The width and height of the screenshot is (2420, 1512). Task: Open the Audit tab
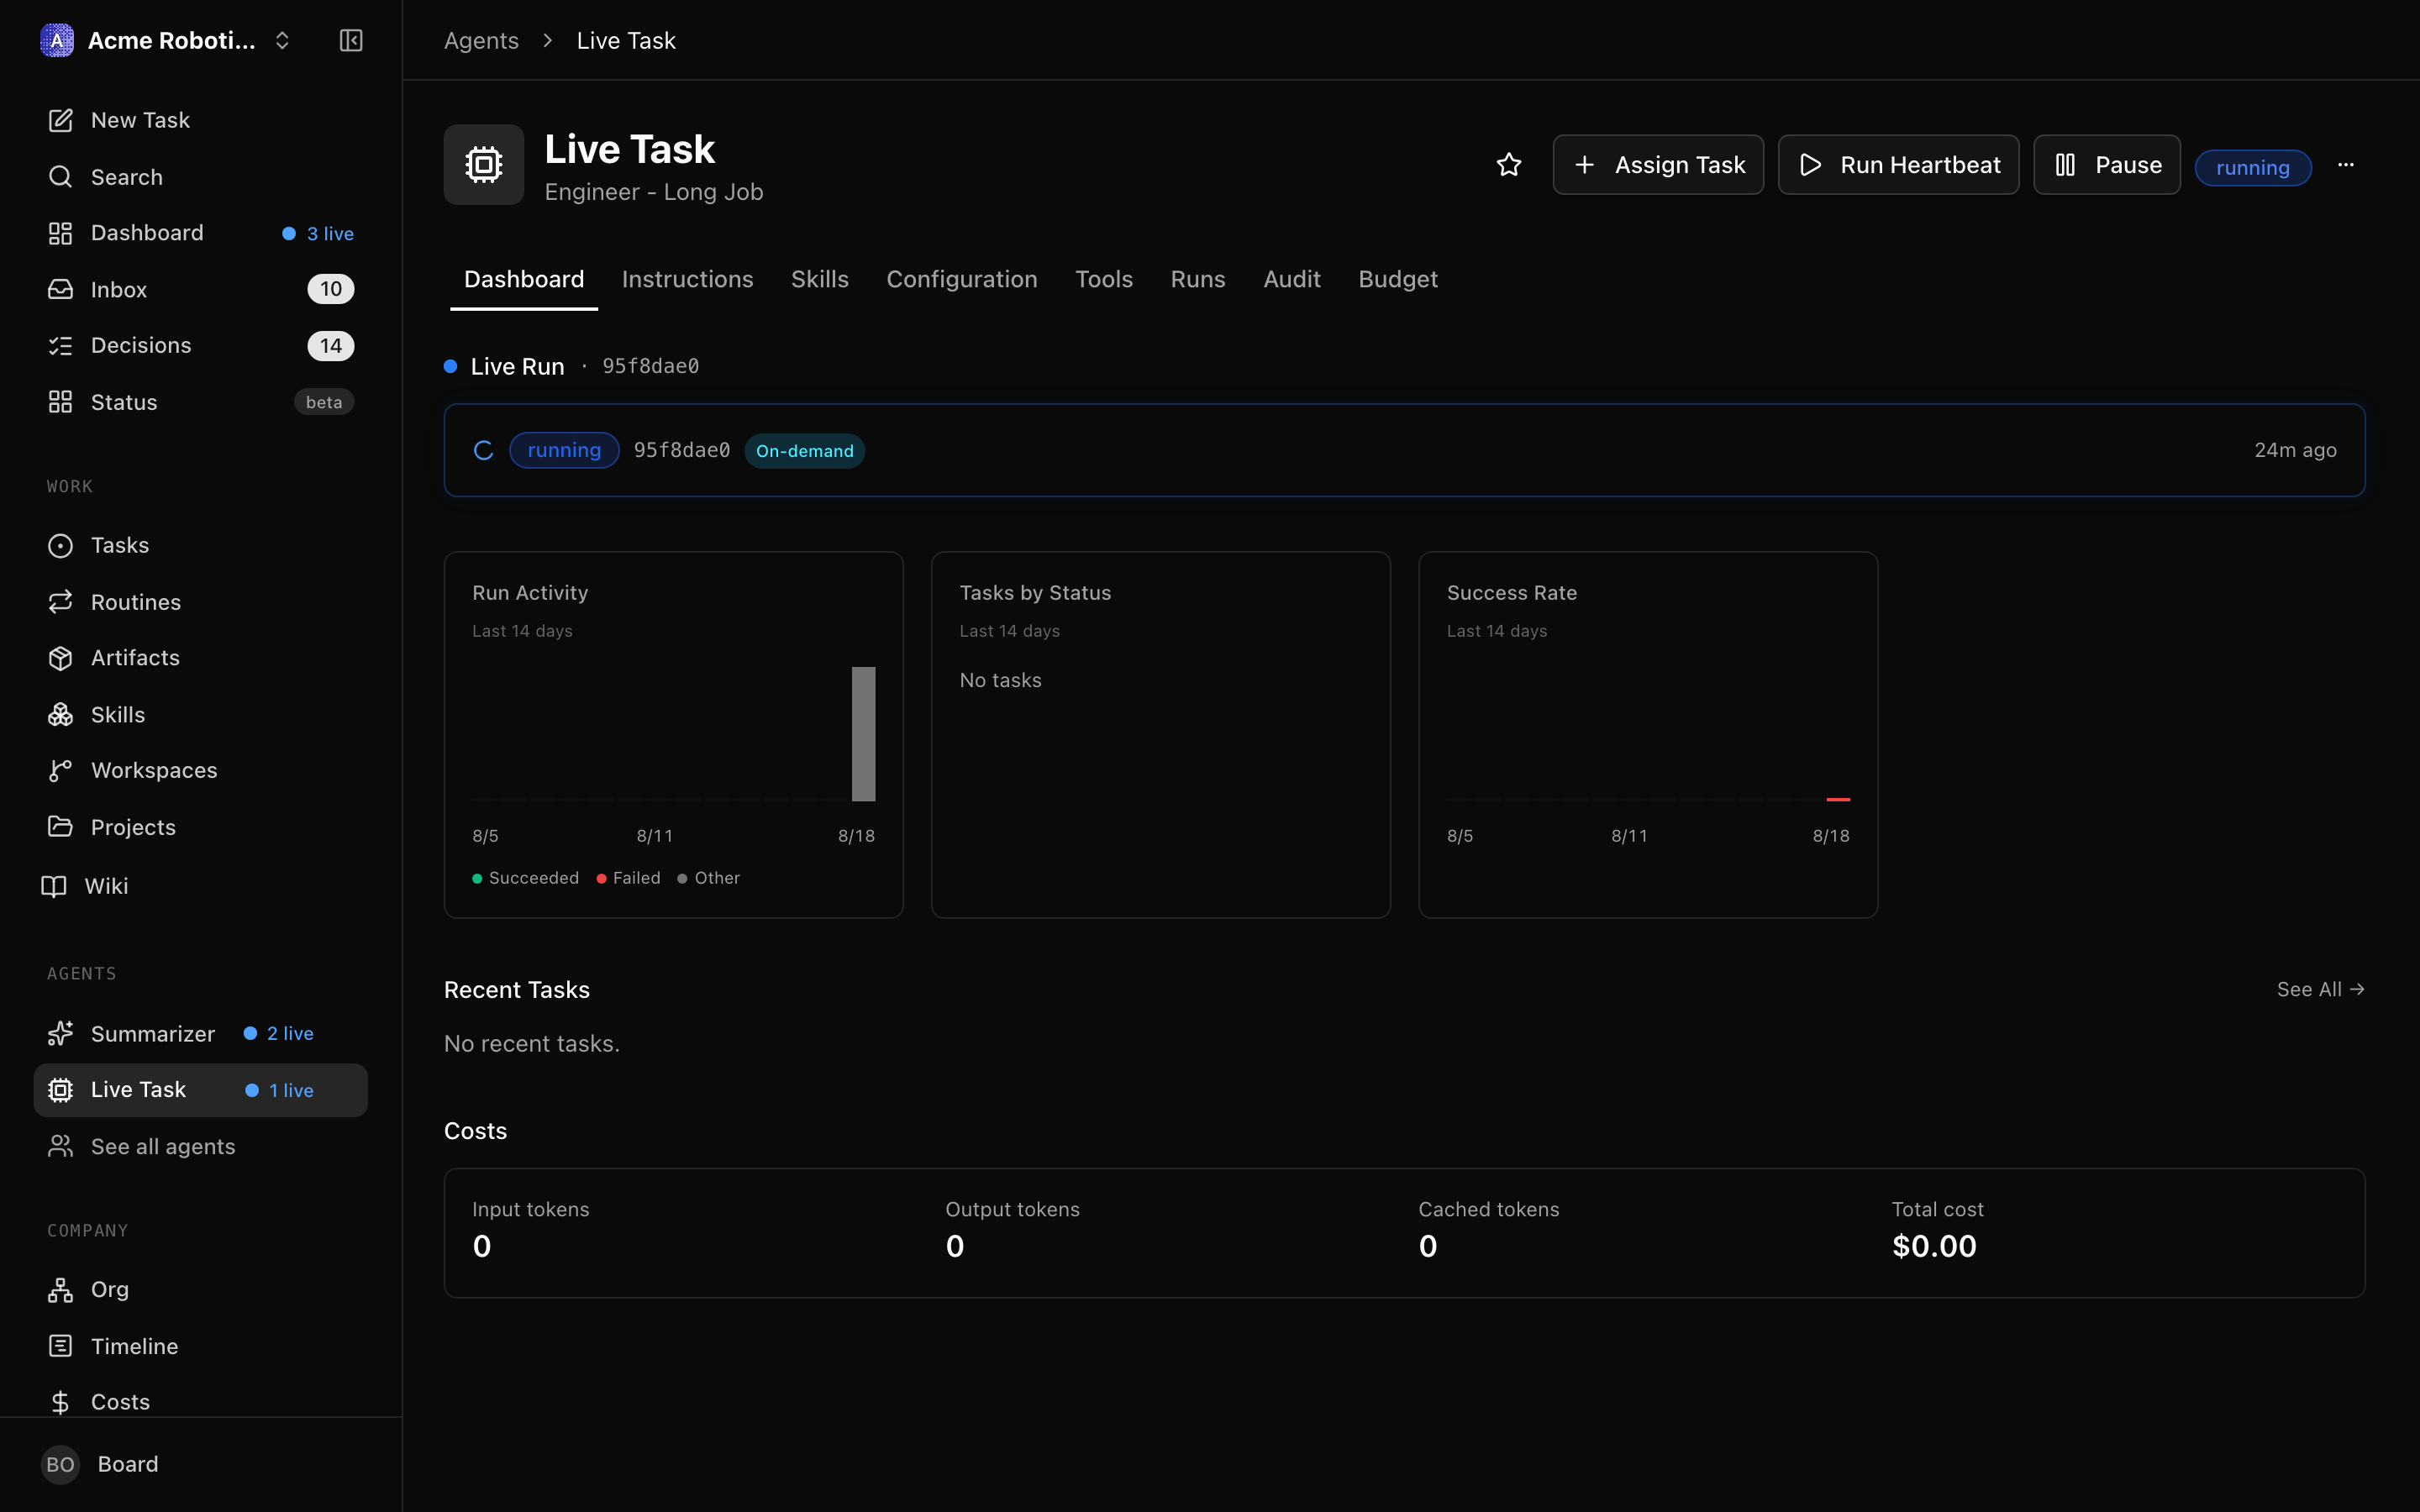[x=1292, y=279]
